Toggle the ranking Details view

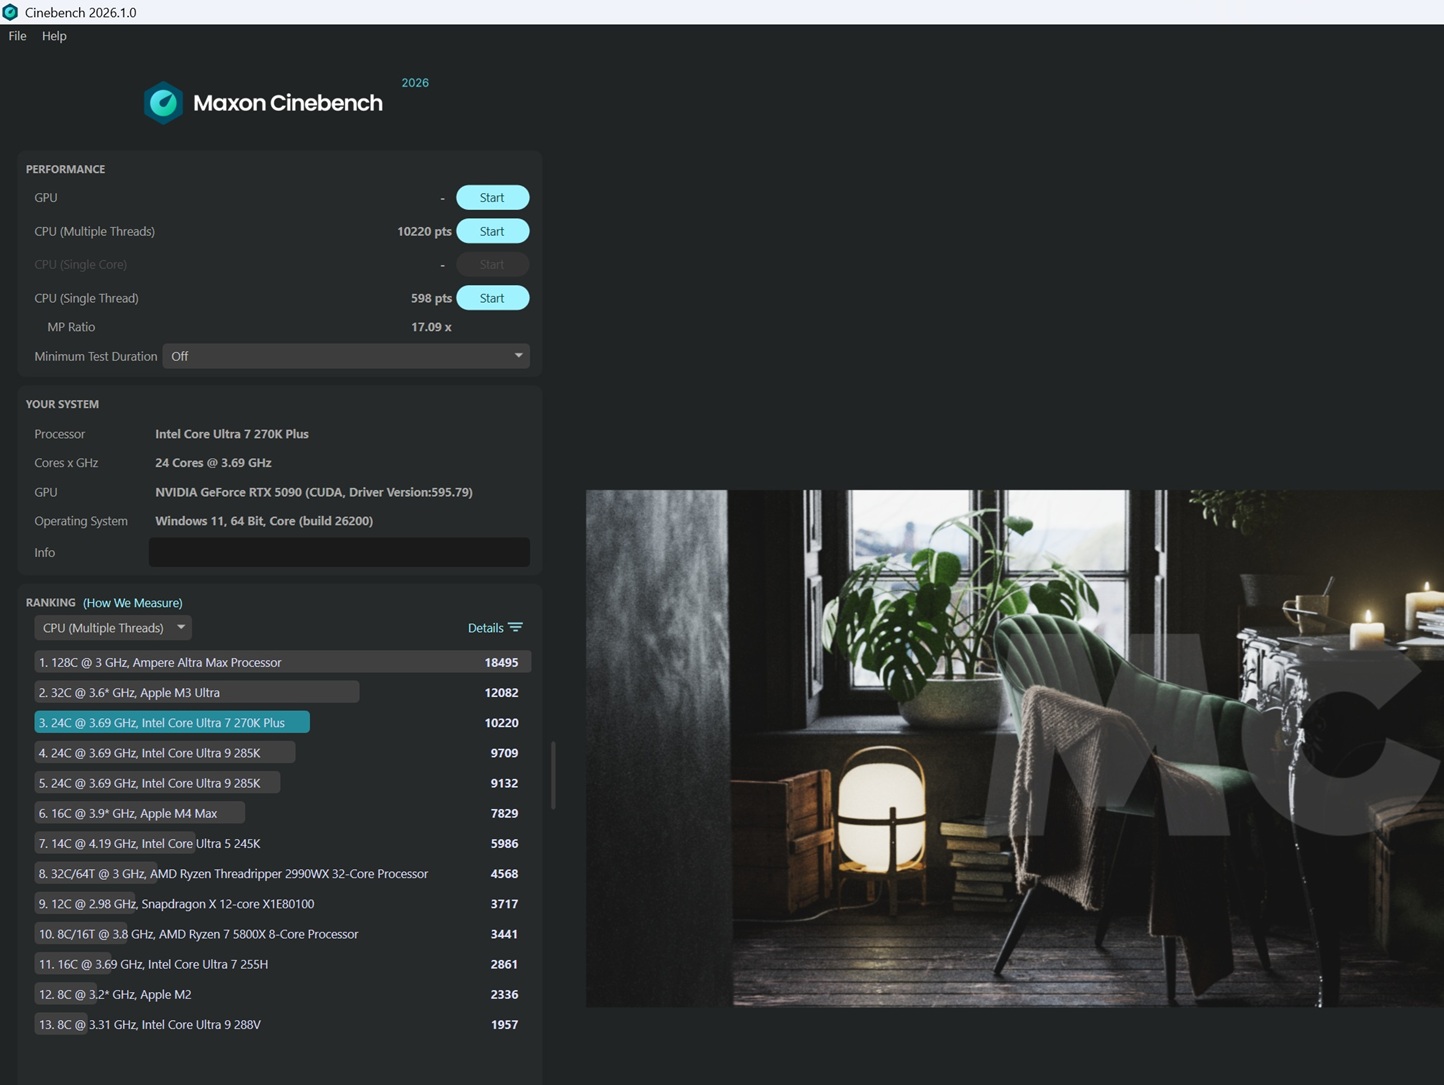(486, 628)
